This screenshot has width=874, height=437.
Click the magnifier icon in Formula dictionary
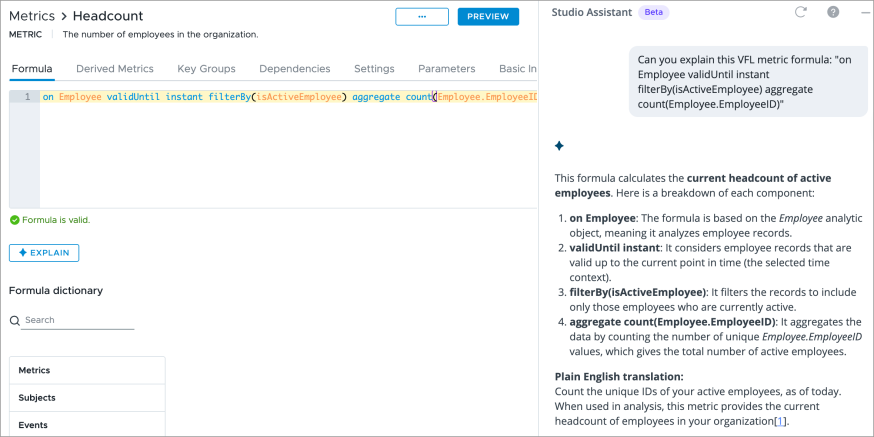pos(15,321)
